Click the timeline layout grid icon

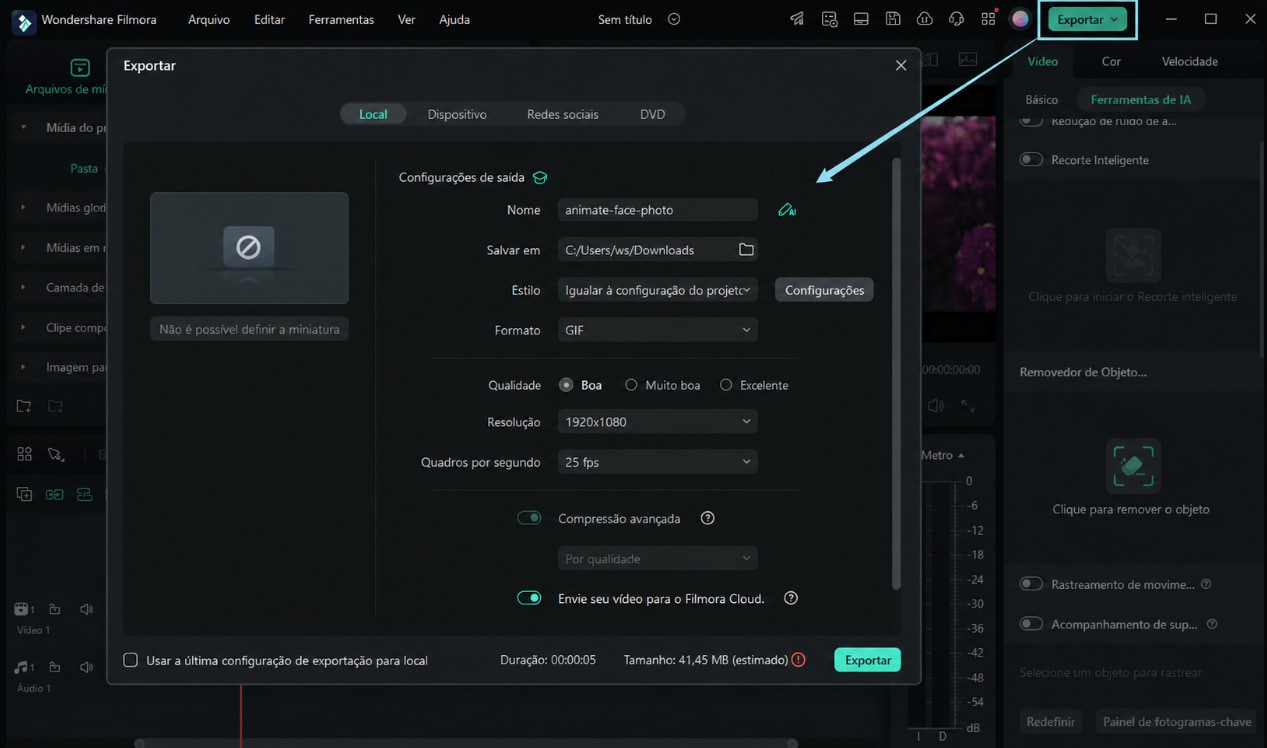click(x=24, y=454)
